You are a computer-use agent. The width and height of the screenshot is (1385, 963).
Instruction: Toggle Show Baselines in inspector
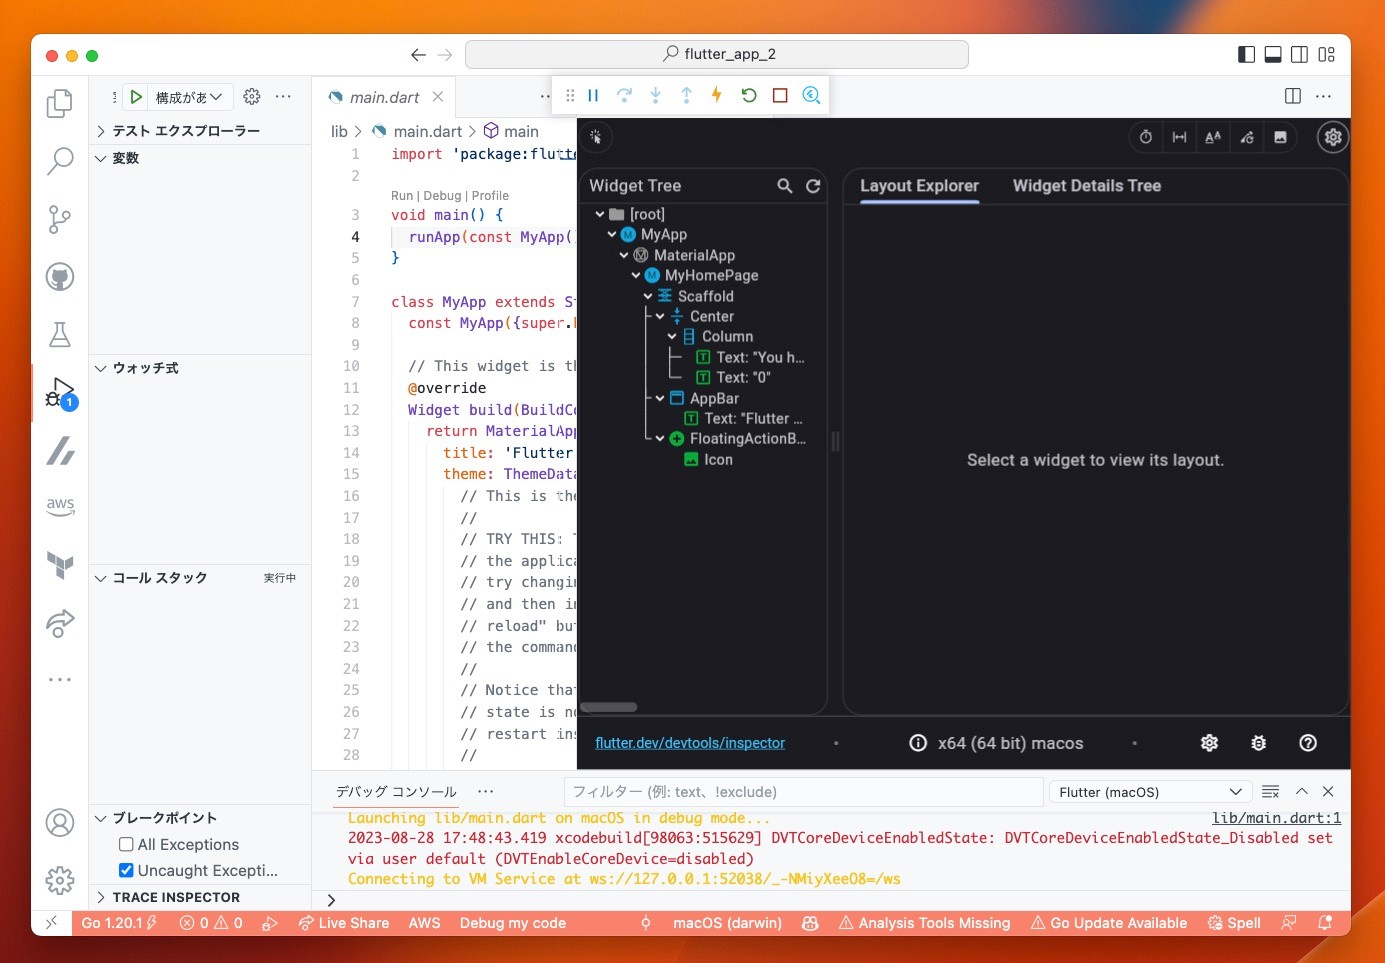pos(1213,137)
